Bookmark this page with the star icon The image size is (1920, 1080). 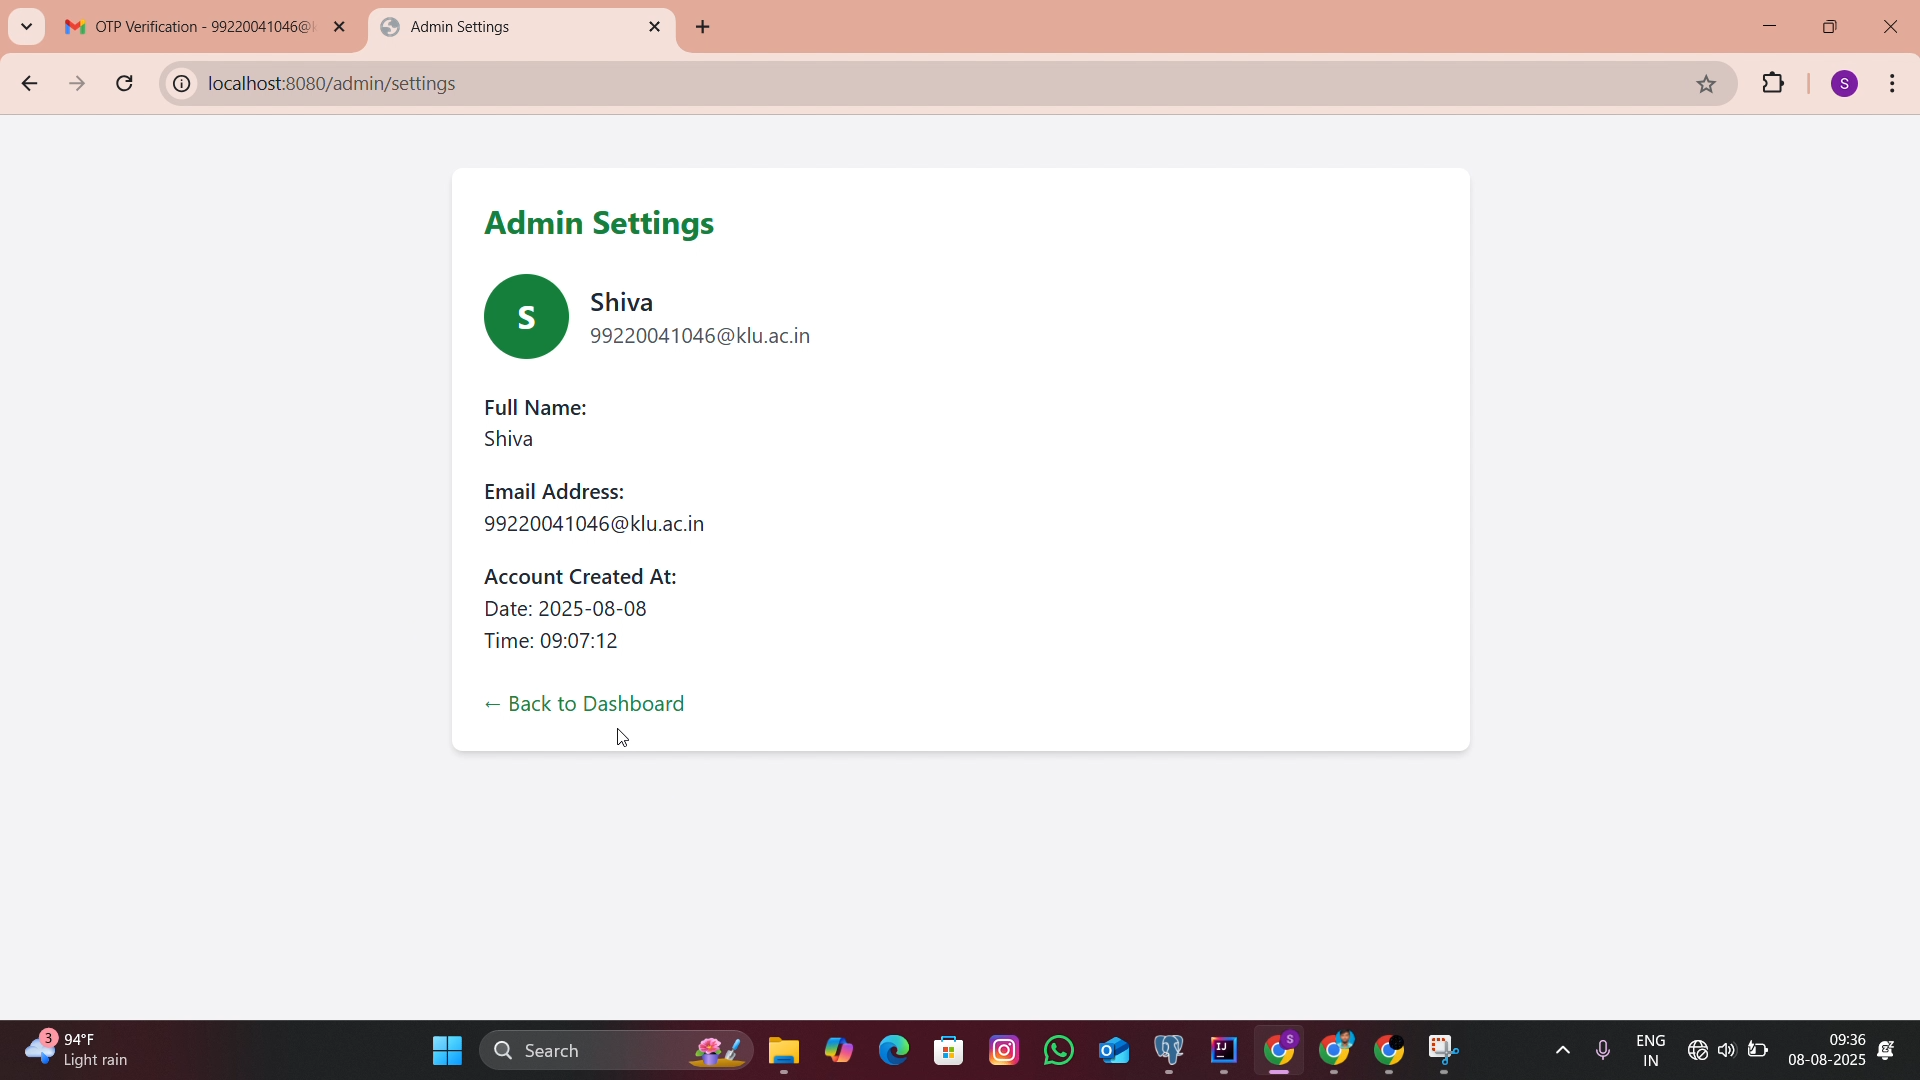[x=1708, y=85]
